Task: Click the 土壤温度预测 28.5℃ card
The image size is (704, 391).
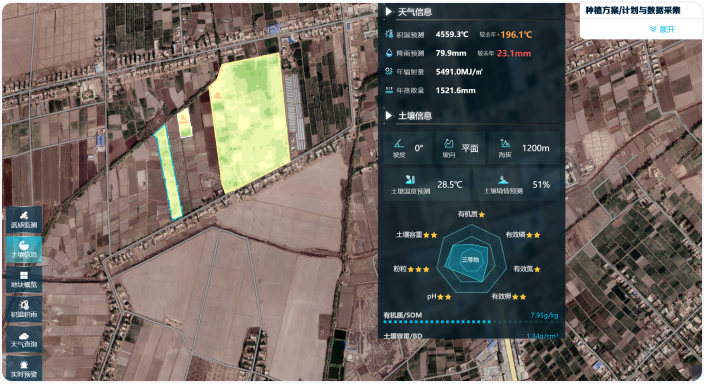Action: click(427, 185)
